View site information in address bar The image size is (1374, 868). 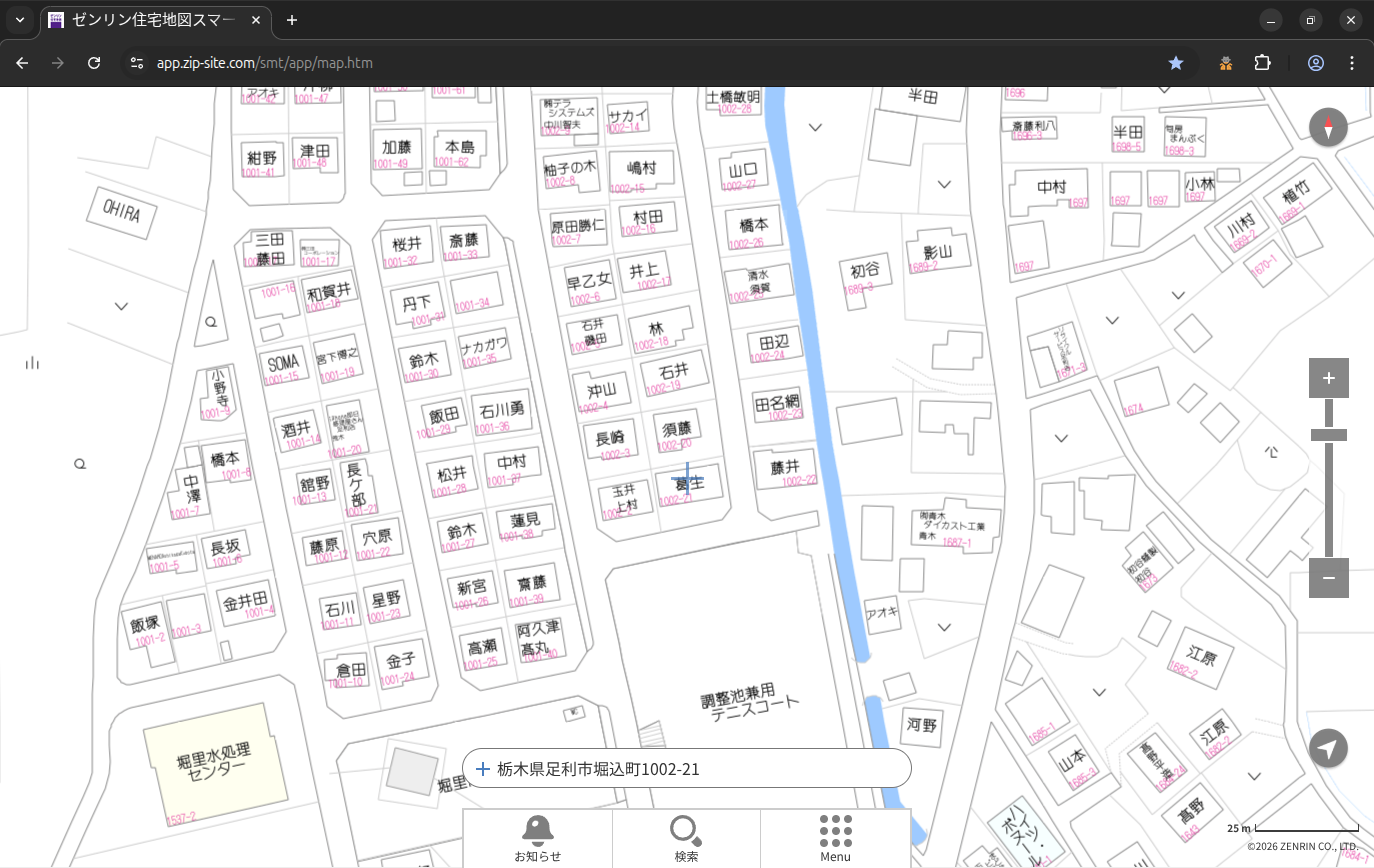click(x=137, y=63)
